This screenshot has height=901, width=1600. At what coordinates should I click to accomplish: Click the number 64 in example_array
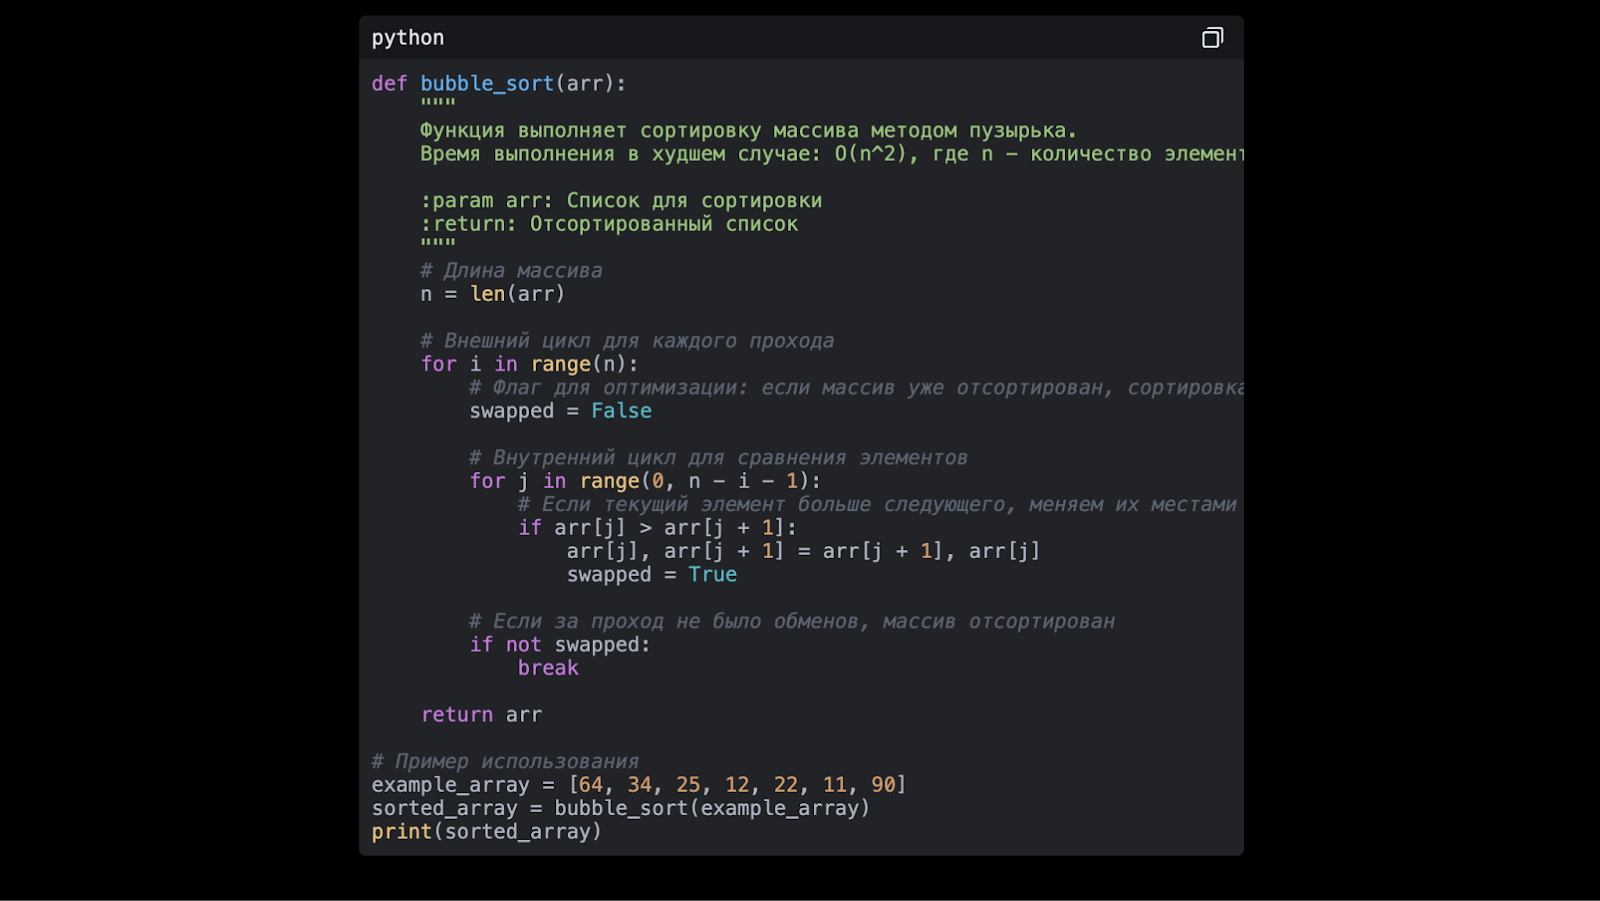click(x=591, y=785)
